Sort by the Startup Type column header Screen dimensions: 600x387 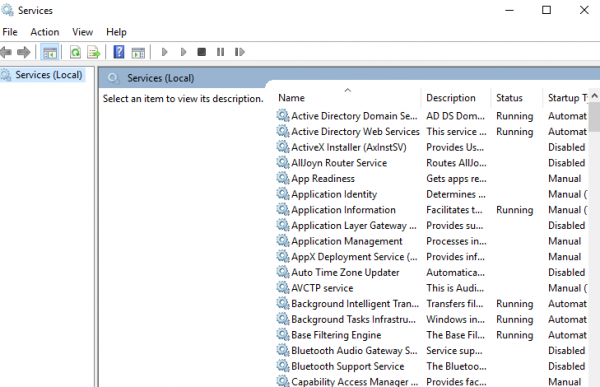pyautogui.click(x=566, y=98)
